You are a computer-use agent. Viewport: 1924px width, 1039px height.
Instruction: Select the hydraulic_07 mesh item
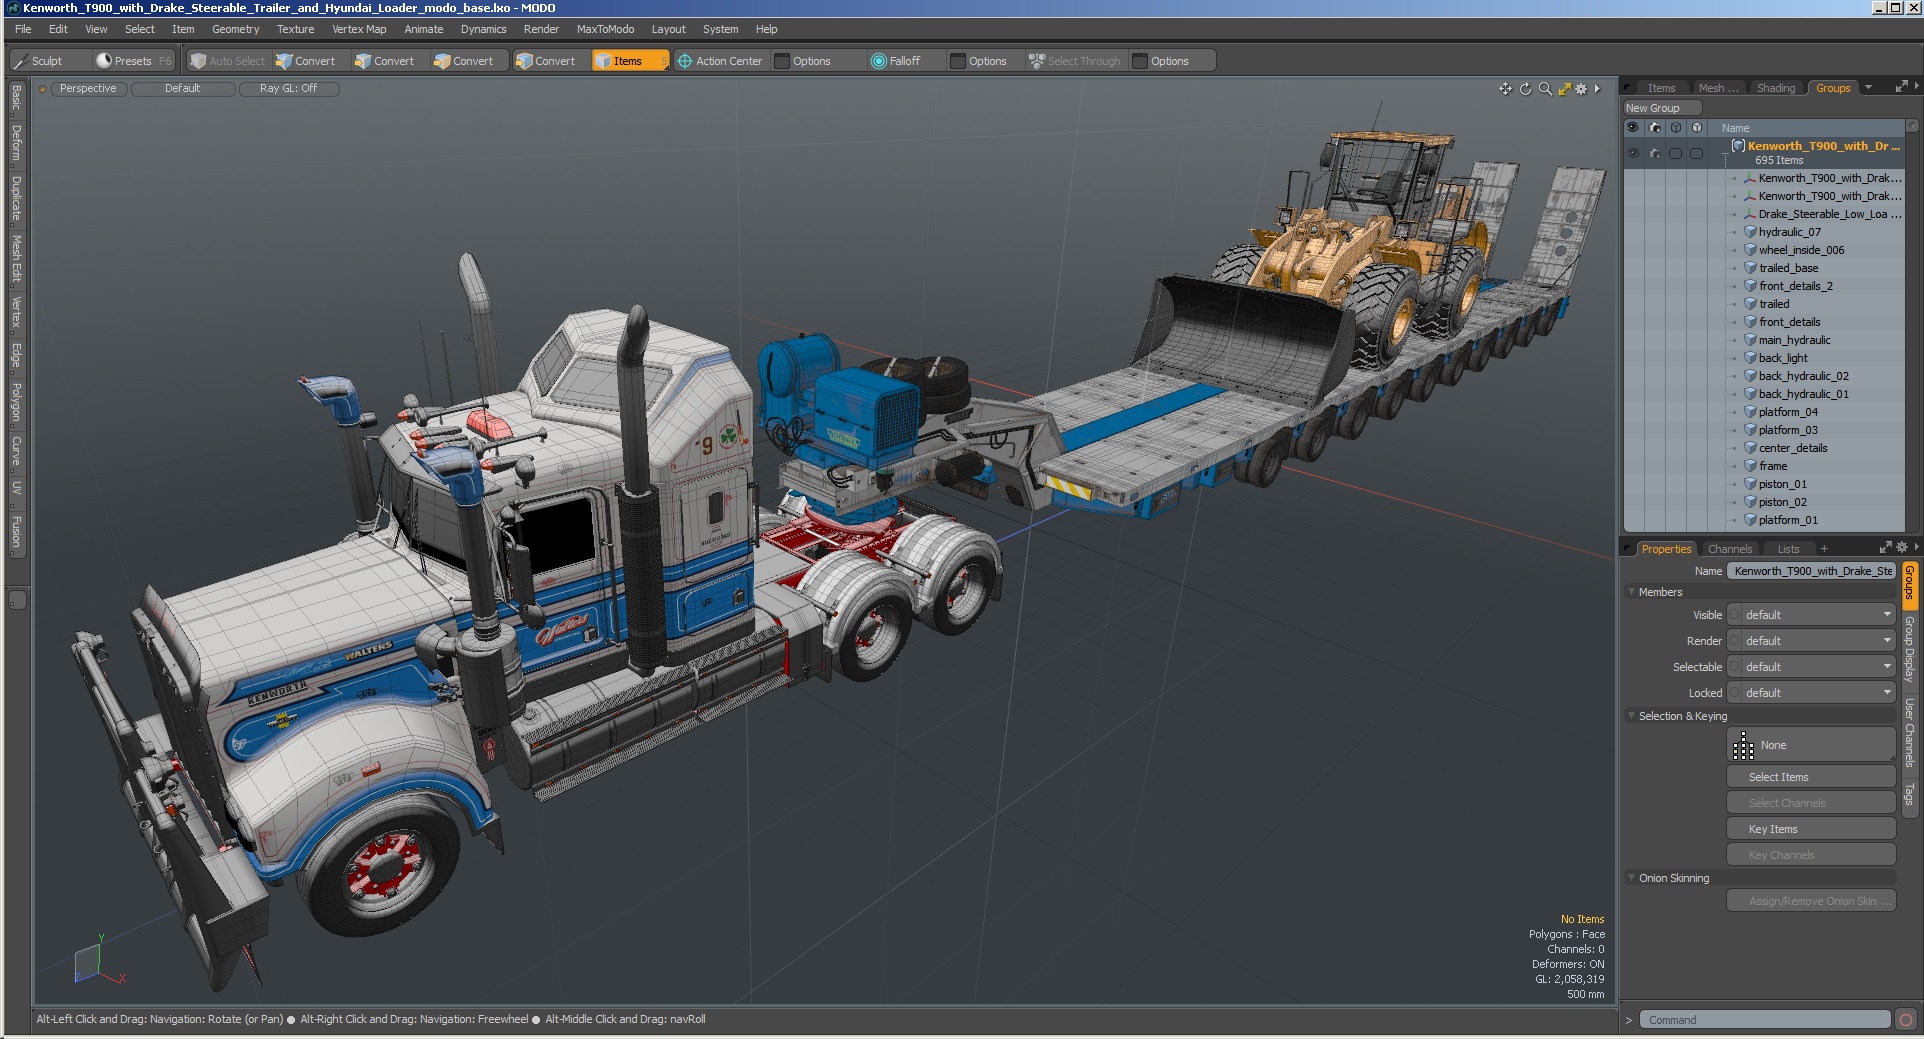tap(1789, 232)
